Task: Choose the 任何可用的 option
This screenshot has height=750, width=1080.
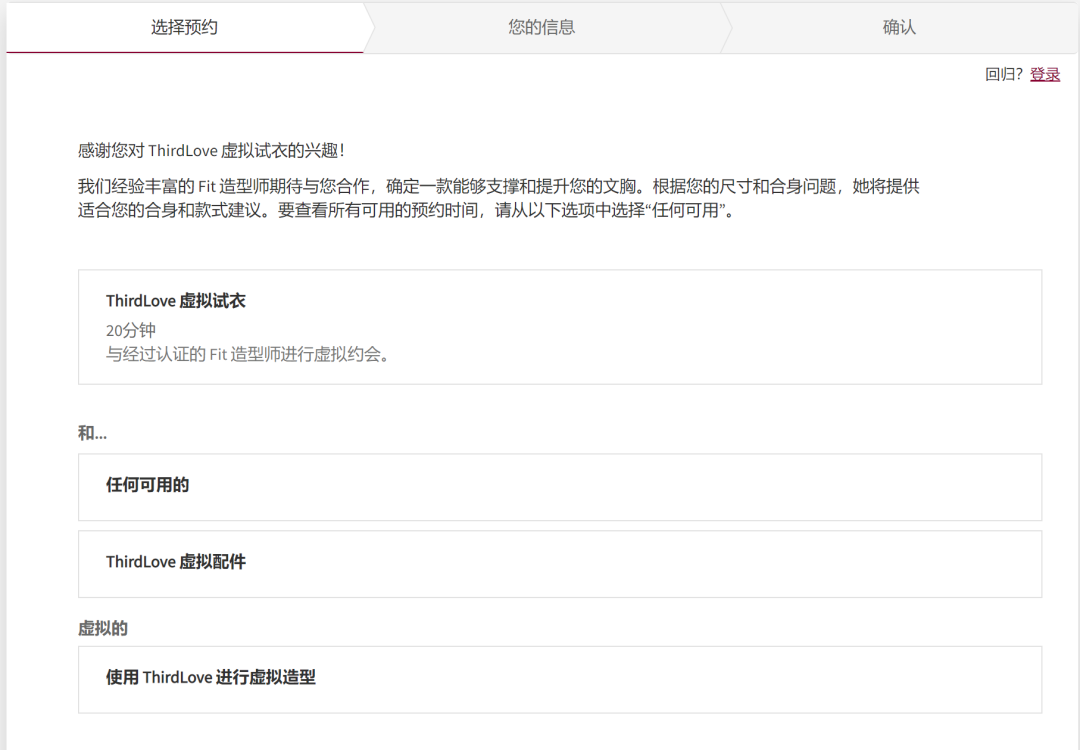Action: click(x=148, y=485)
